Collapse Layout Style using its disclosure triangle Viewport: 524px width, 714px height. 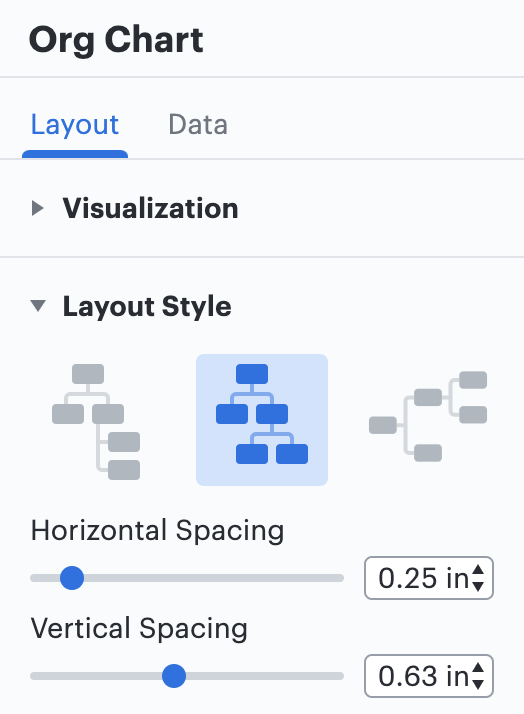point(38,306)
